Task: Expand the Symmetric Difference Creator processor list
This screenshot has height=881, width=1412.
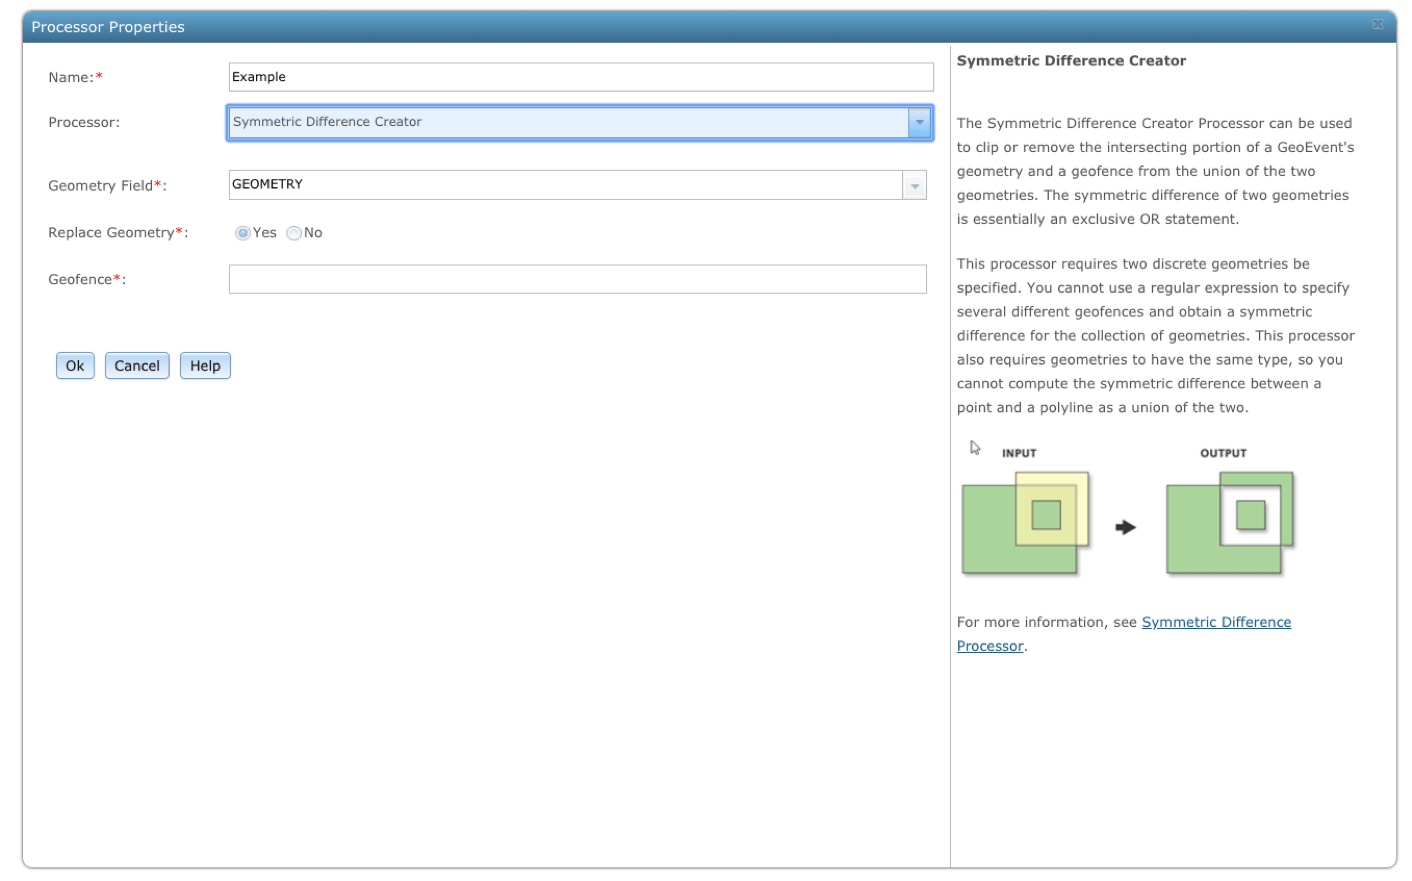Action: coord(918,122)
